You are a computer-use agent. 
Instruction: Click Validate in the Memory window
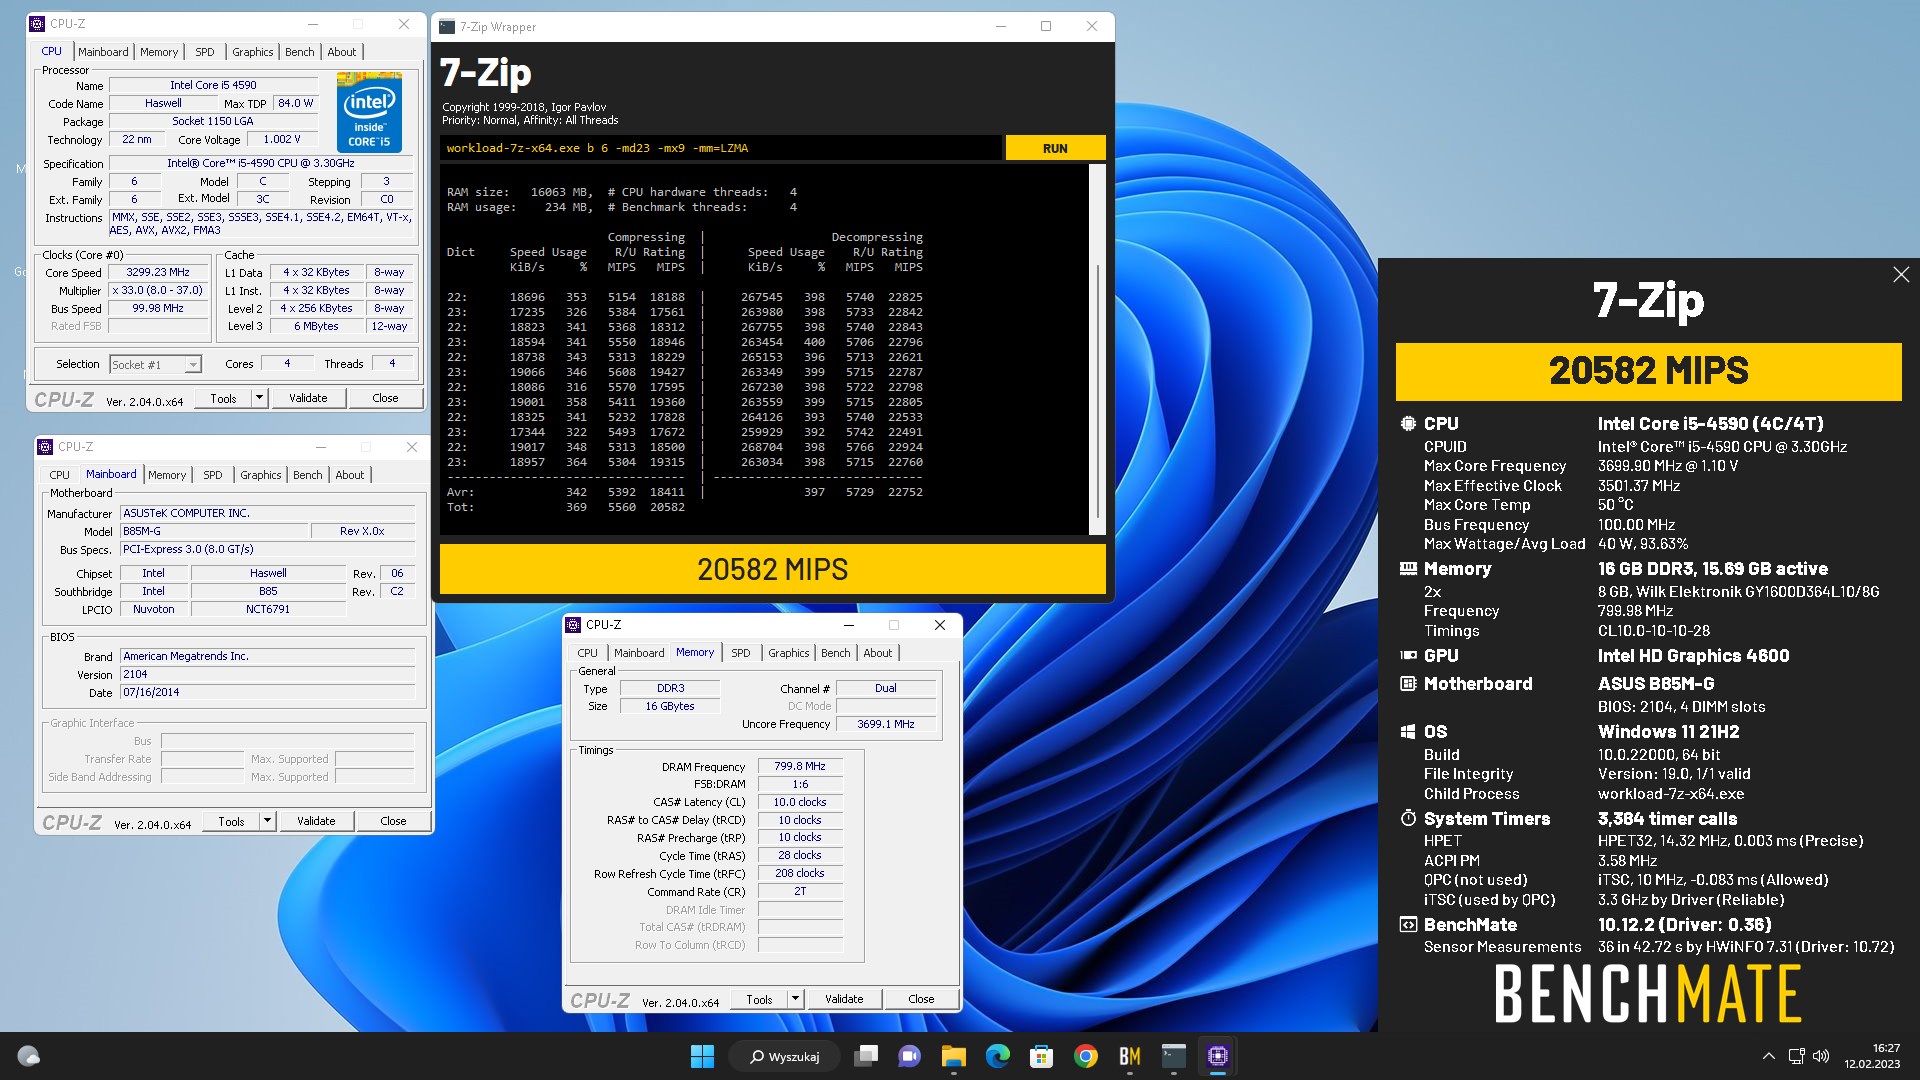[844, 999]
